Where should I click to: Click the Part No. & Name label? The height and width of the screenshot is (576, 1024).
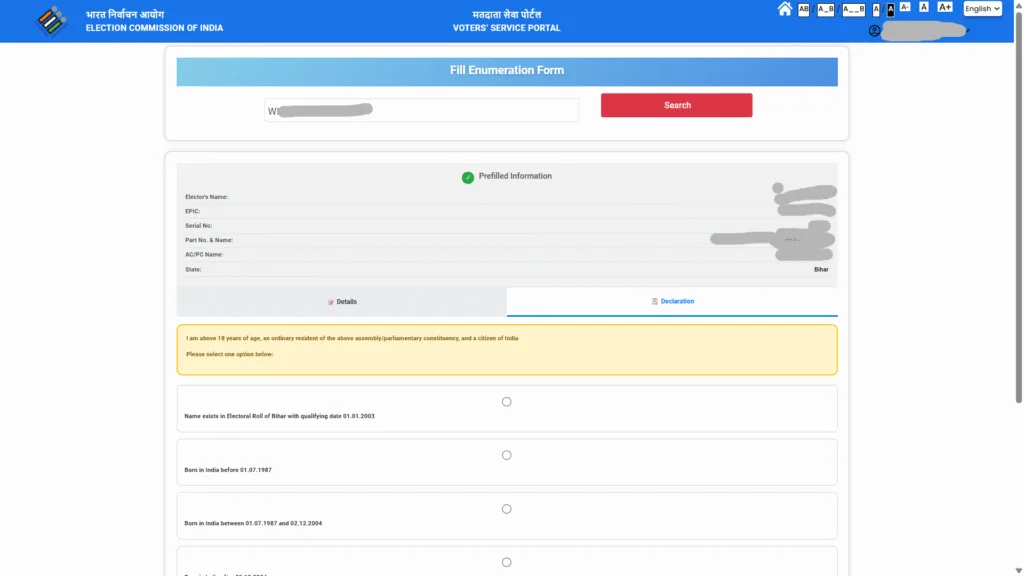click(208, 240)
